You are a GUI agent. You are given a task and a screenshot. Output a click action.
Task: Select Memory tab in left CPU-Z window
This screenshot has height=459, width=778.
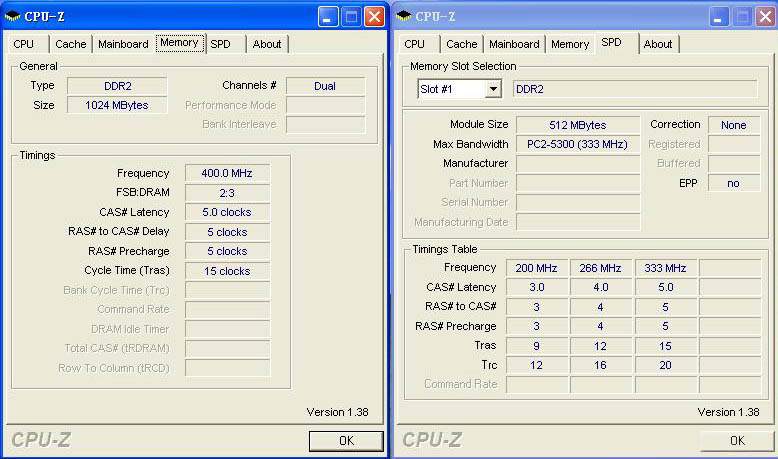click(180, 43)
